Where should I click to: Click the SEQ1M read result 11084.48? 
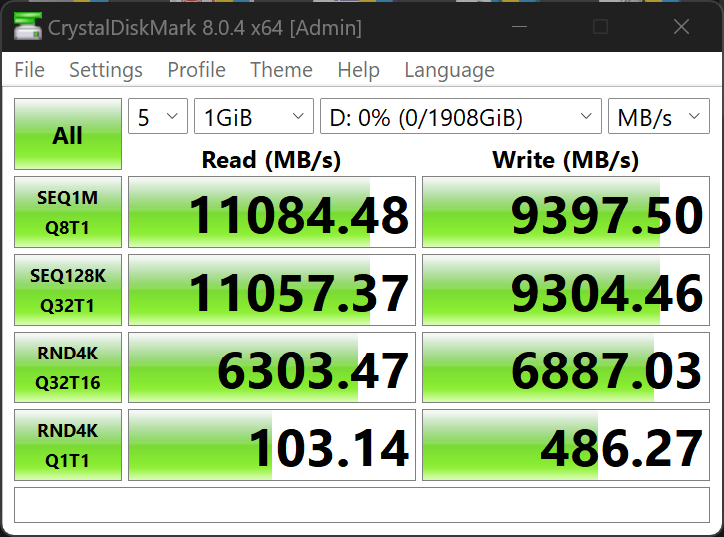(x=272, y=212)
